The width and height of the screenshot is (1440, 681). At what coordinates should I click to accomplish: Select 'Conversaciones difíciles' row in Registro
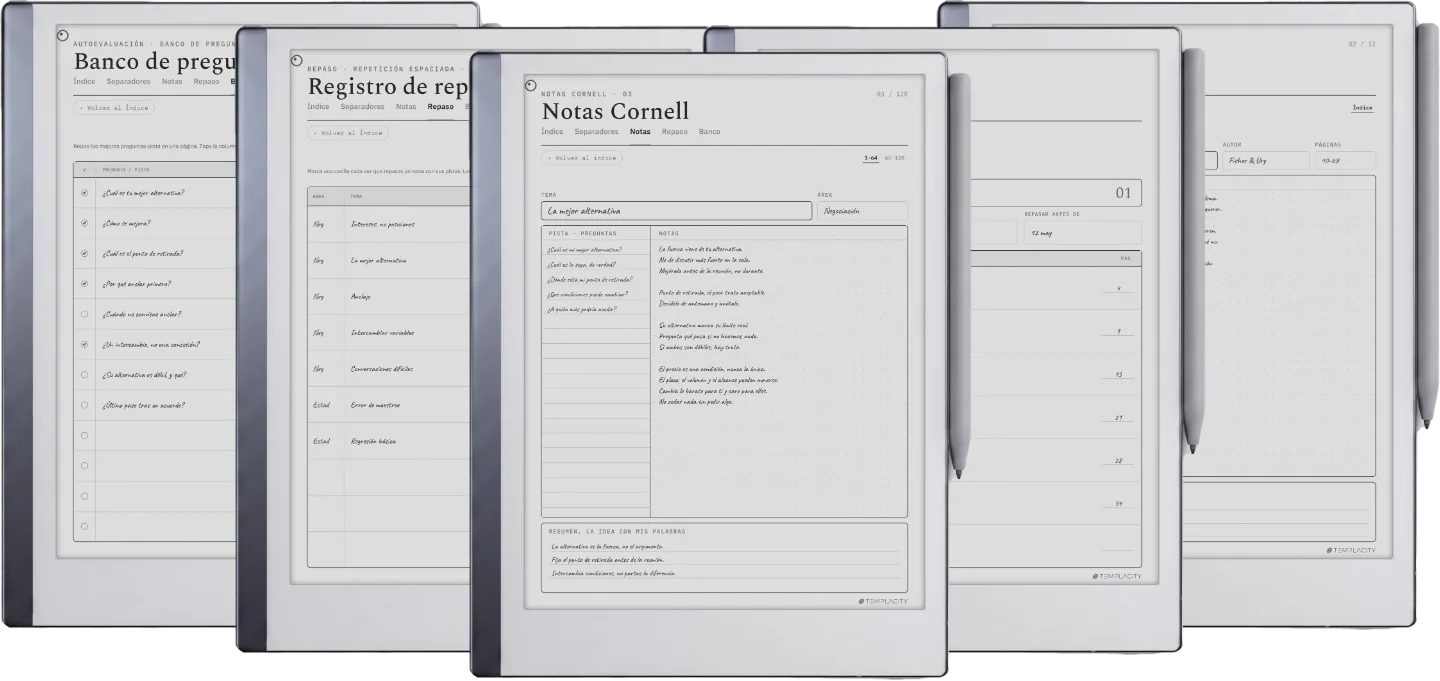click(x=388, y=368)
